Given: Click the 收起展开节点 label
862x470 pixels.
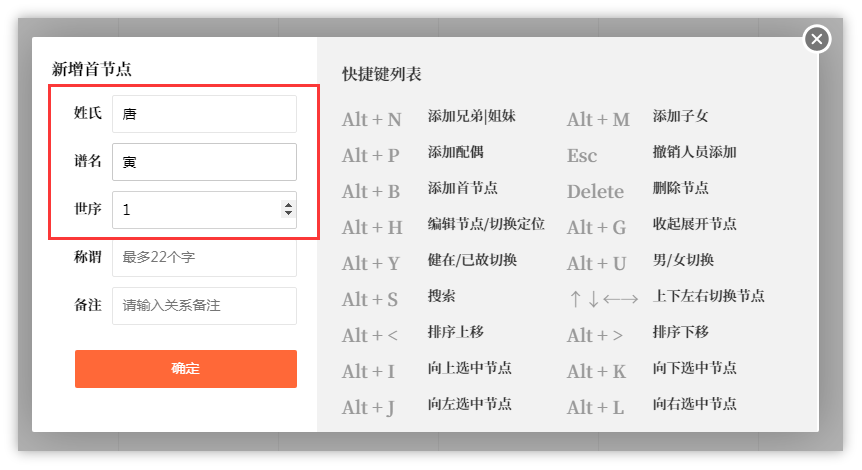Looking at the screenshot, I should [x=694, y=224].
